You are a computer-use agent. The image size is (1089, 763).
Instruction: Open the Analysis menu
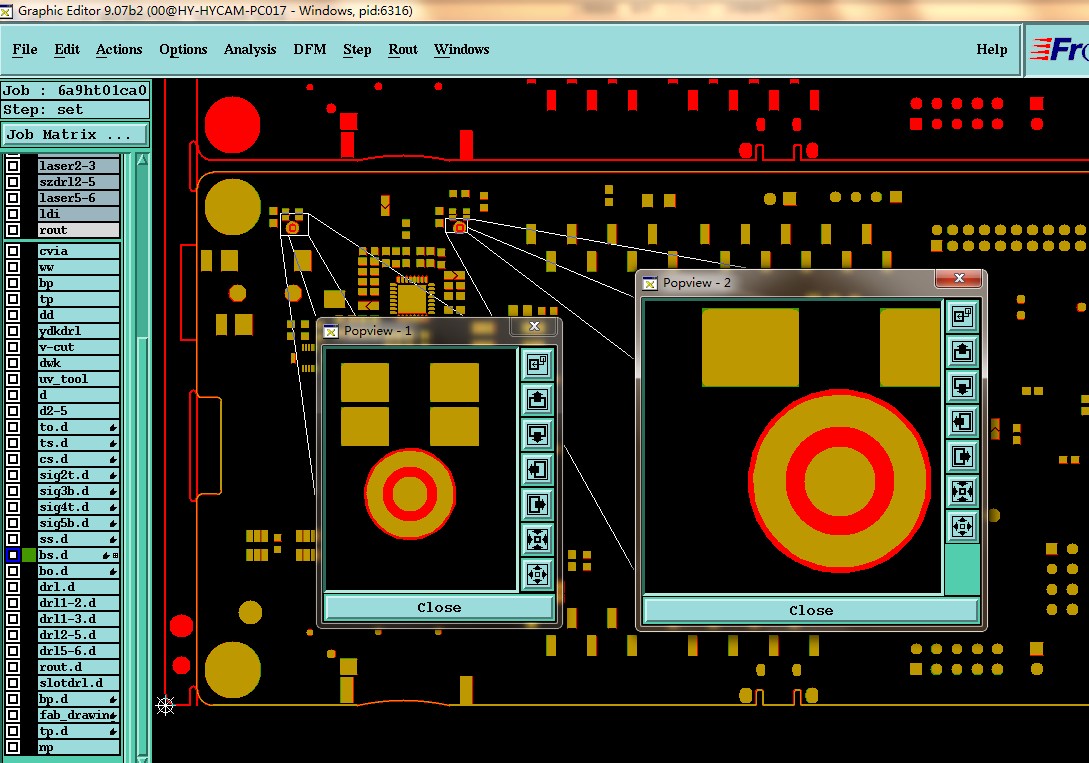coord(250,49)
